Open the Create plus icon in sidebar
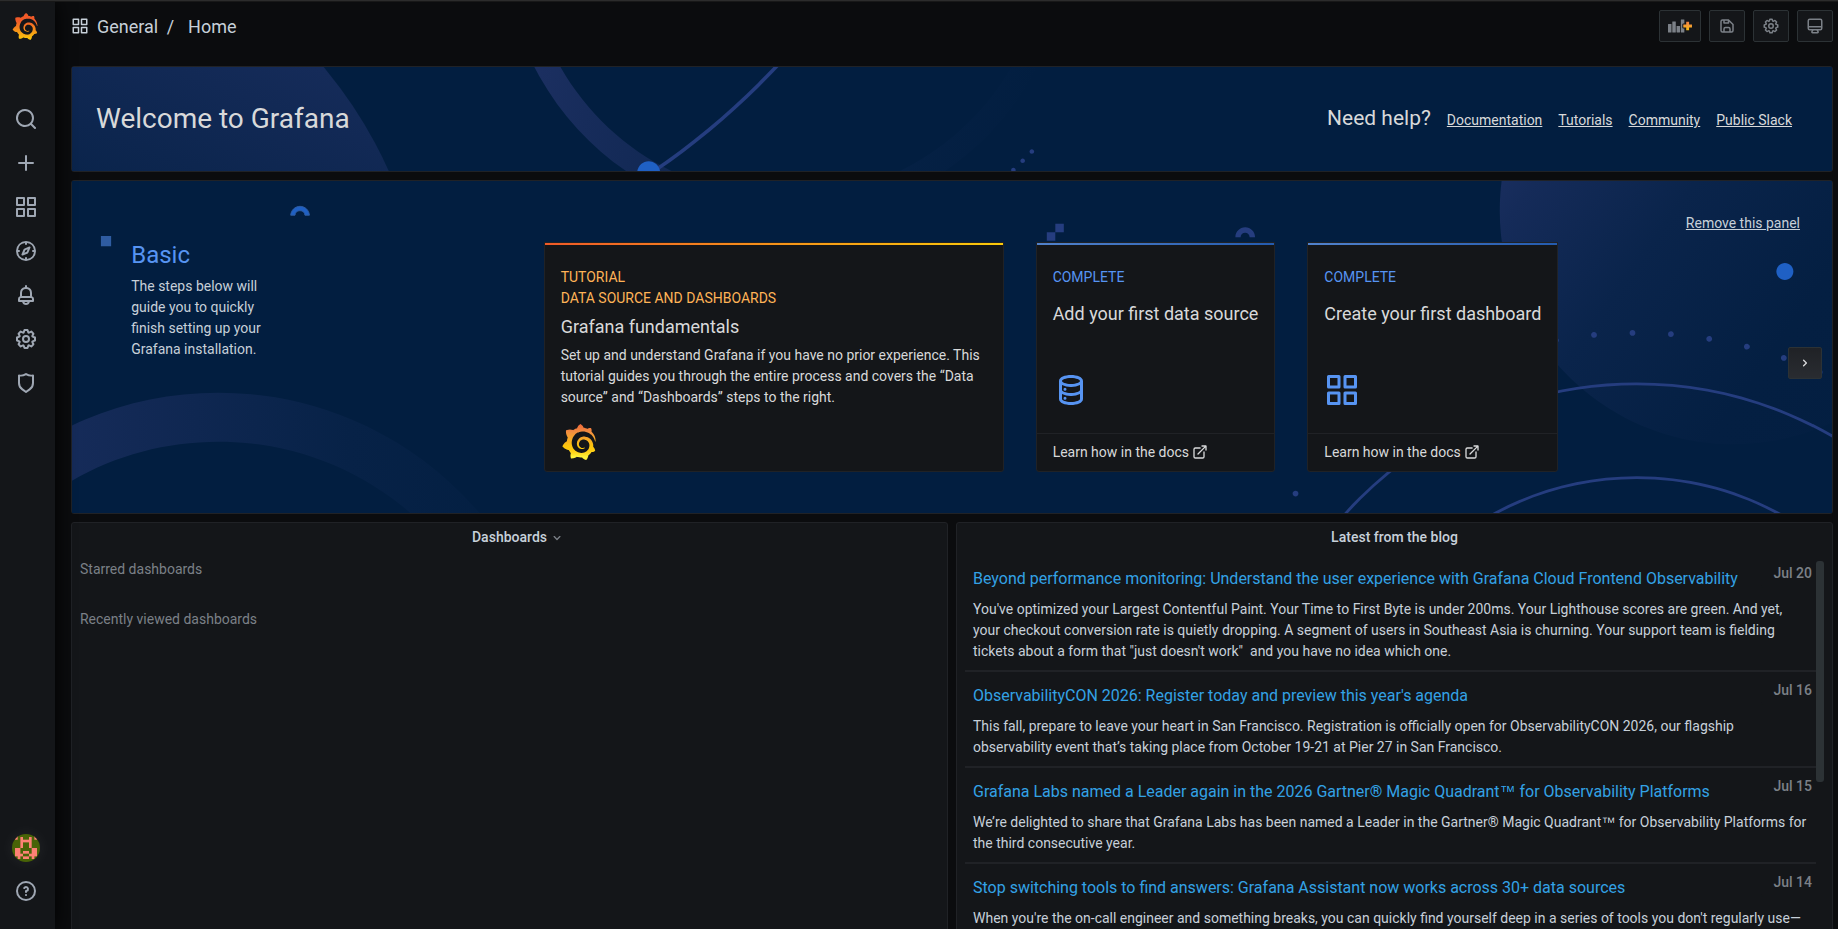This screenshot has height=929, width=1838. [x=26, y=163]
